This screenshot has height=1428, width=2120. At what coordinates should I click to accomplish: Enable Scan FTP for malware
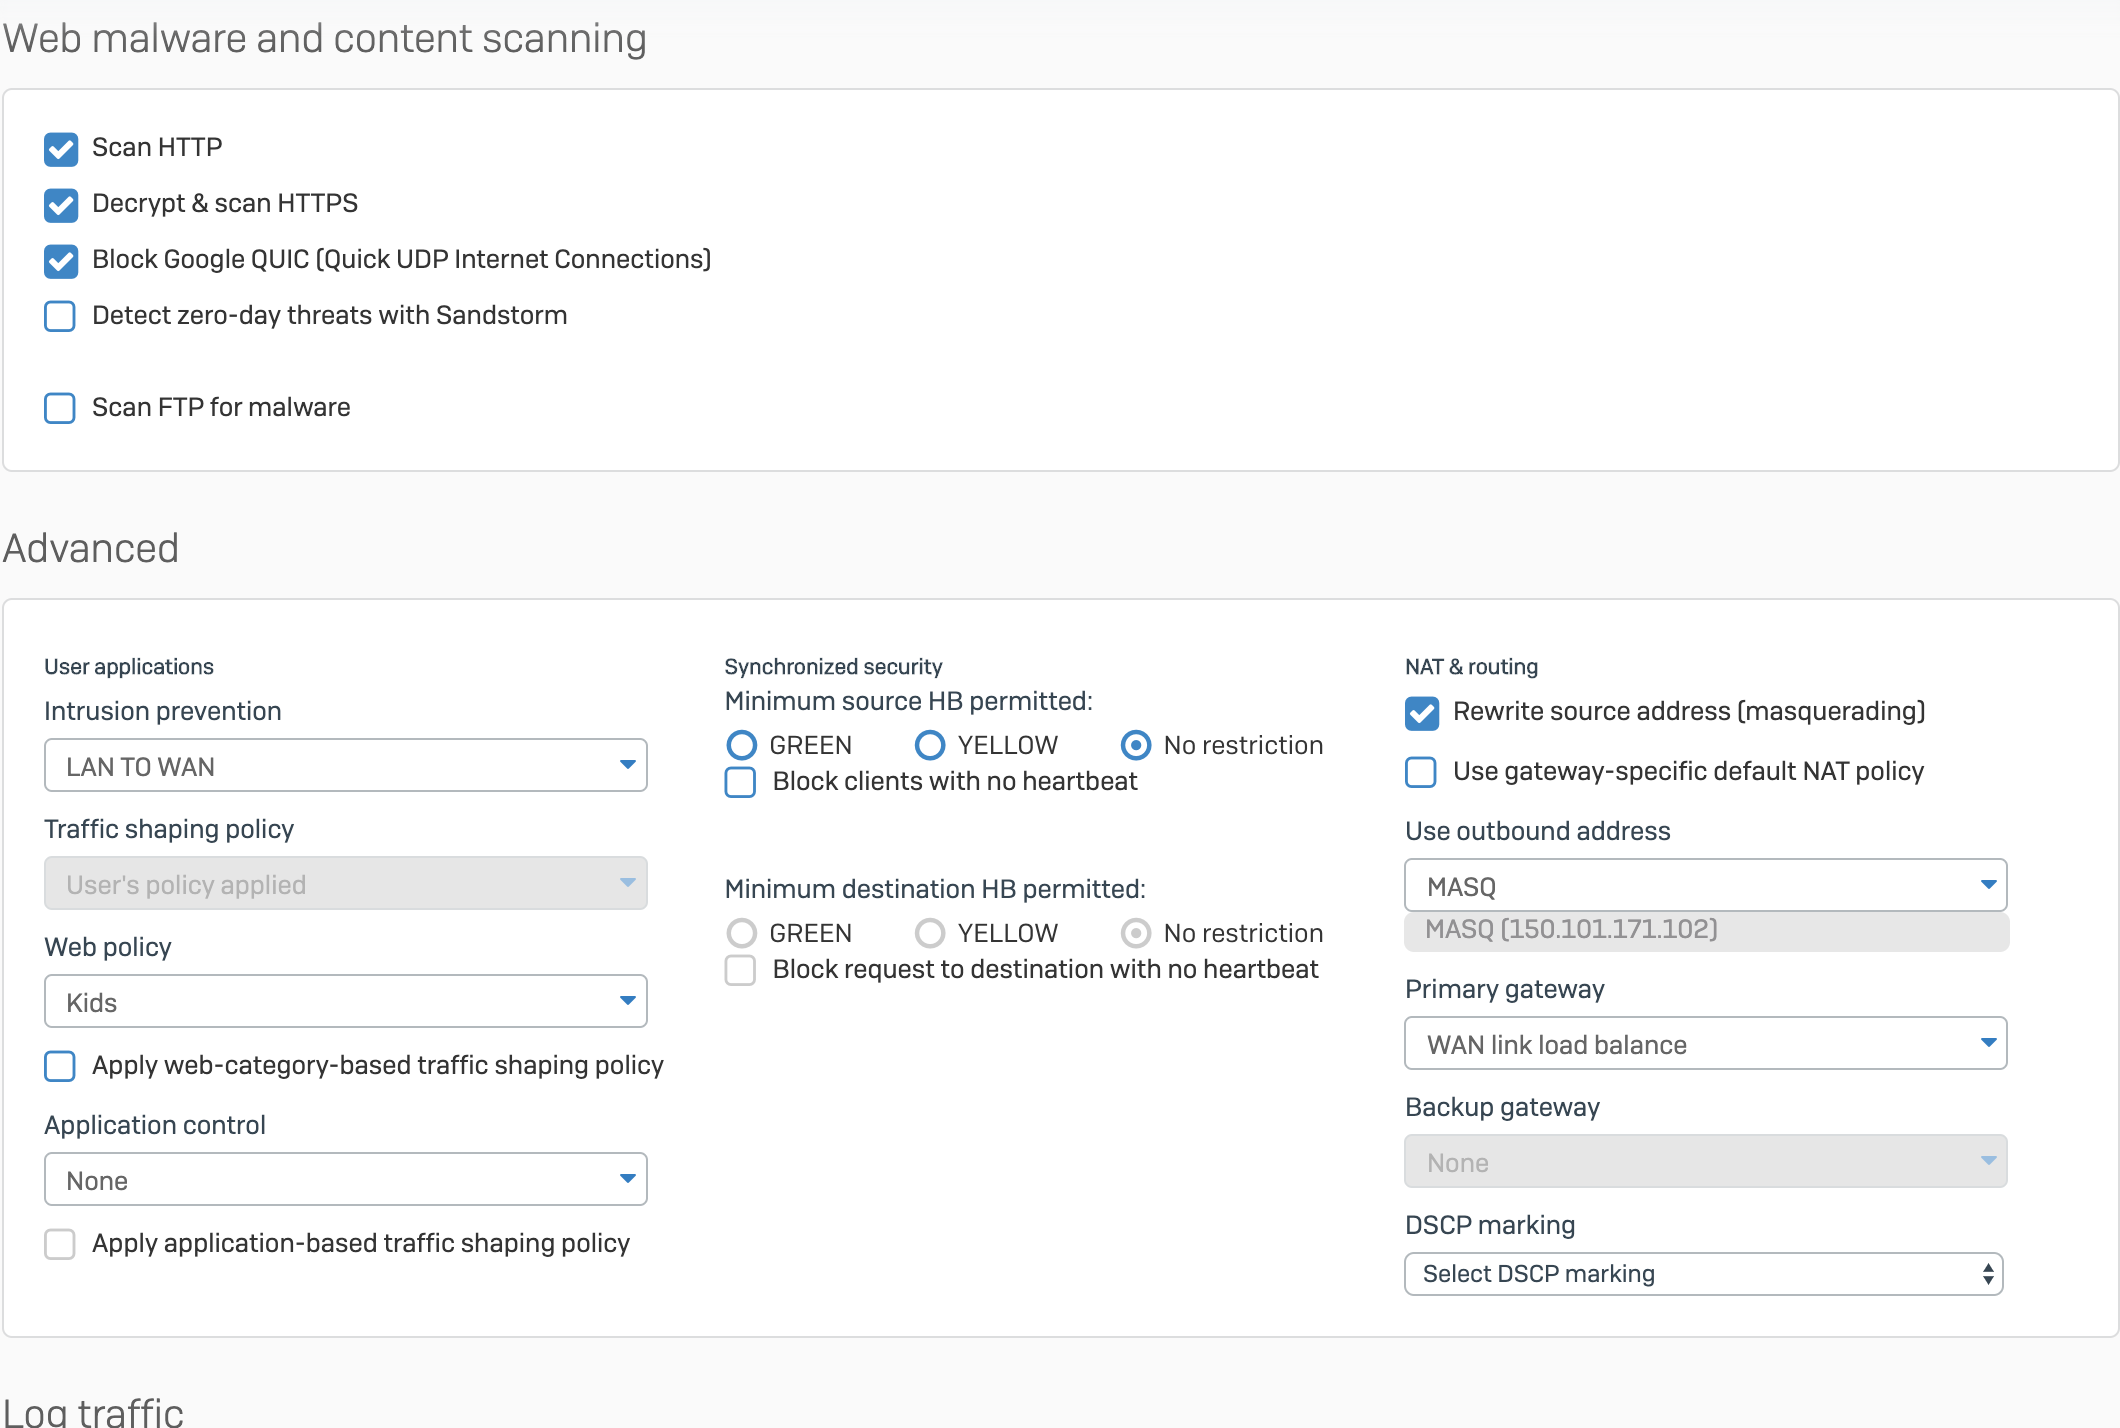61,409
